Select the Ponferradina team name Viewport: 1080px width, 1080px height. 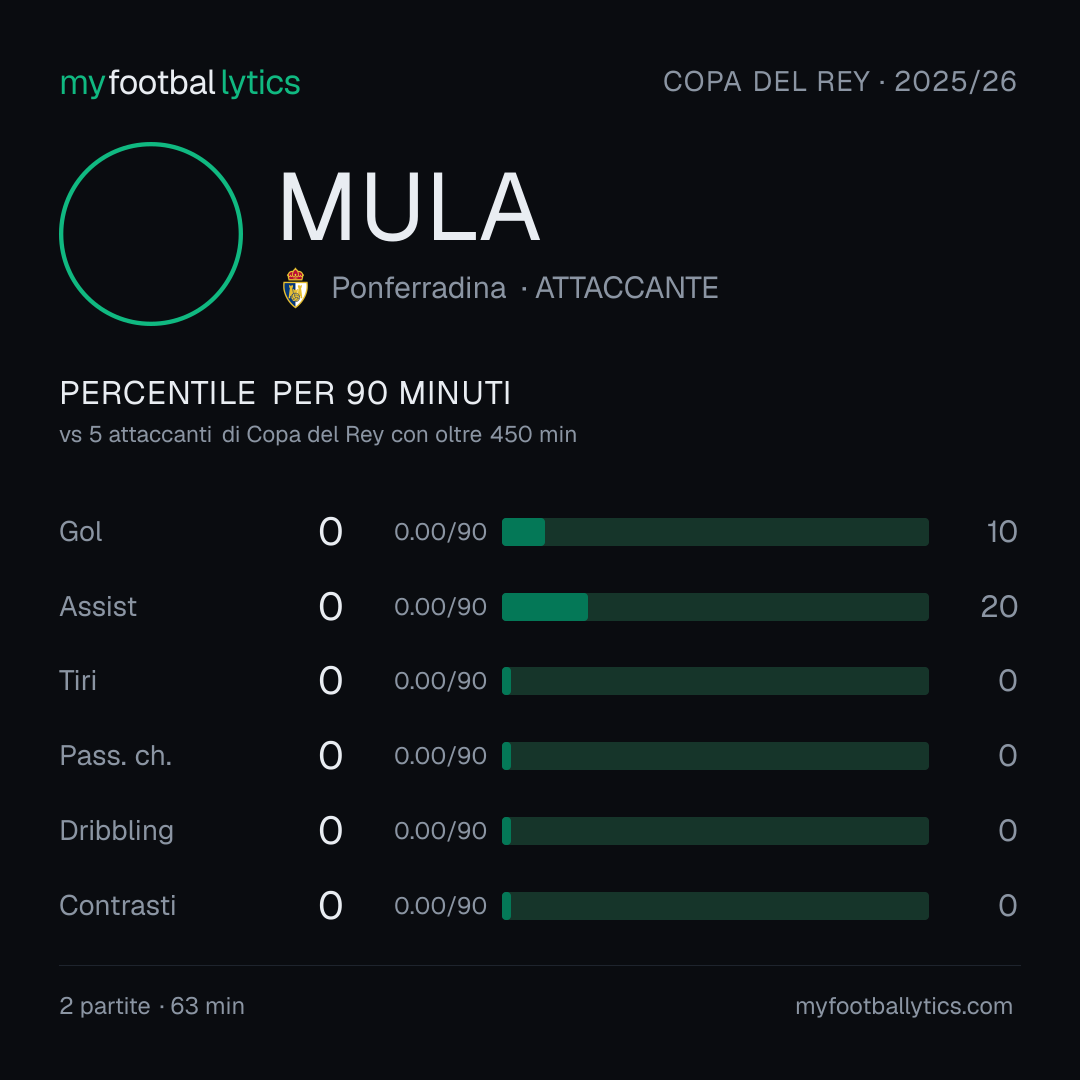click(419, 288)
